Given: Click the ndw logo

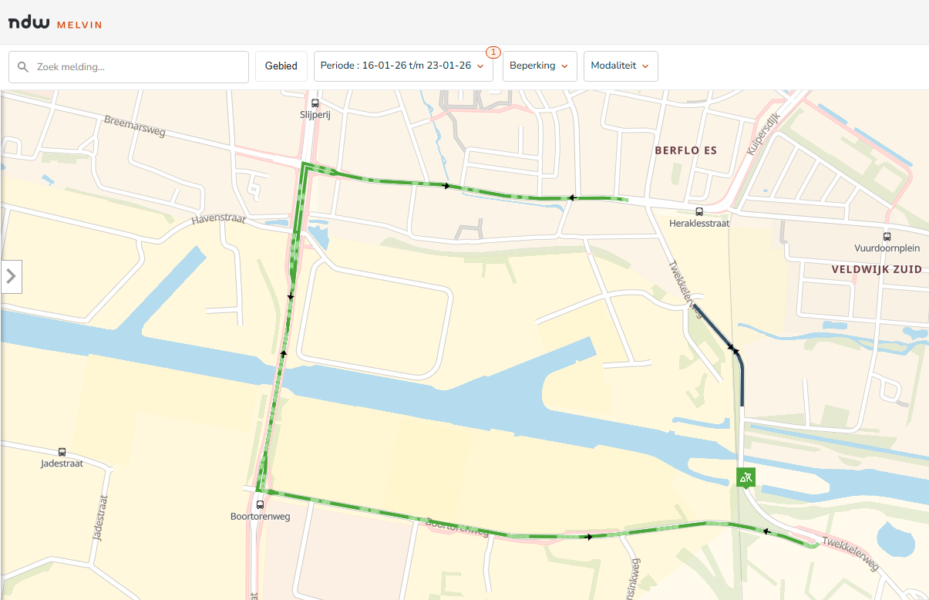Looking at the screenshot, I should pyautogui.click(x=27, y=22).
